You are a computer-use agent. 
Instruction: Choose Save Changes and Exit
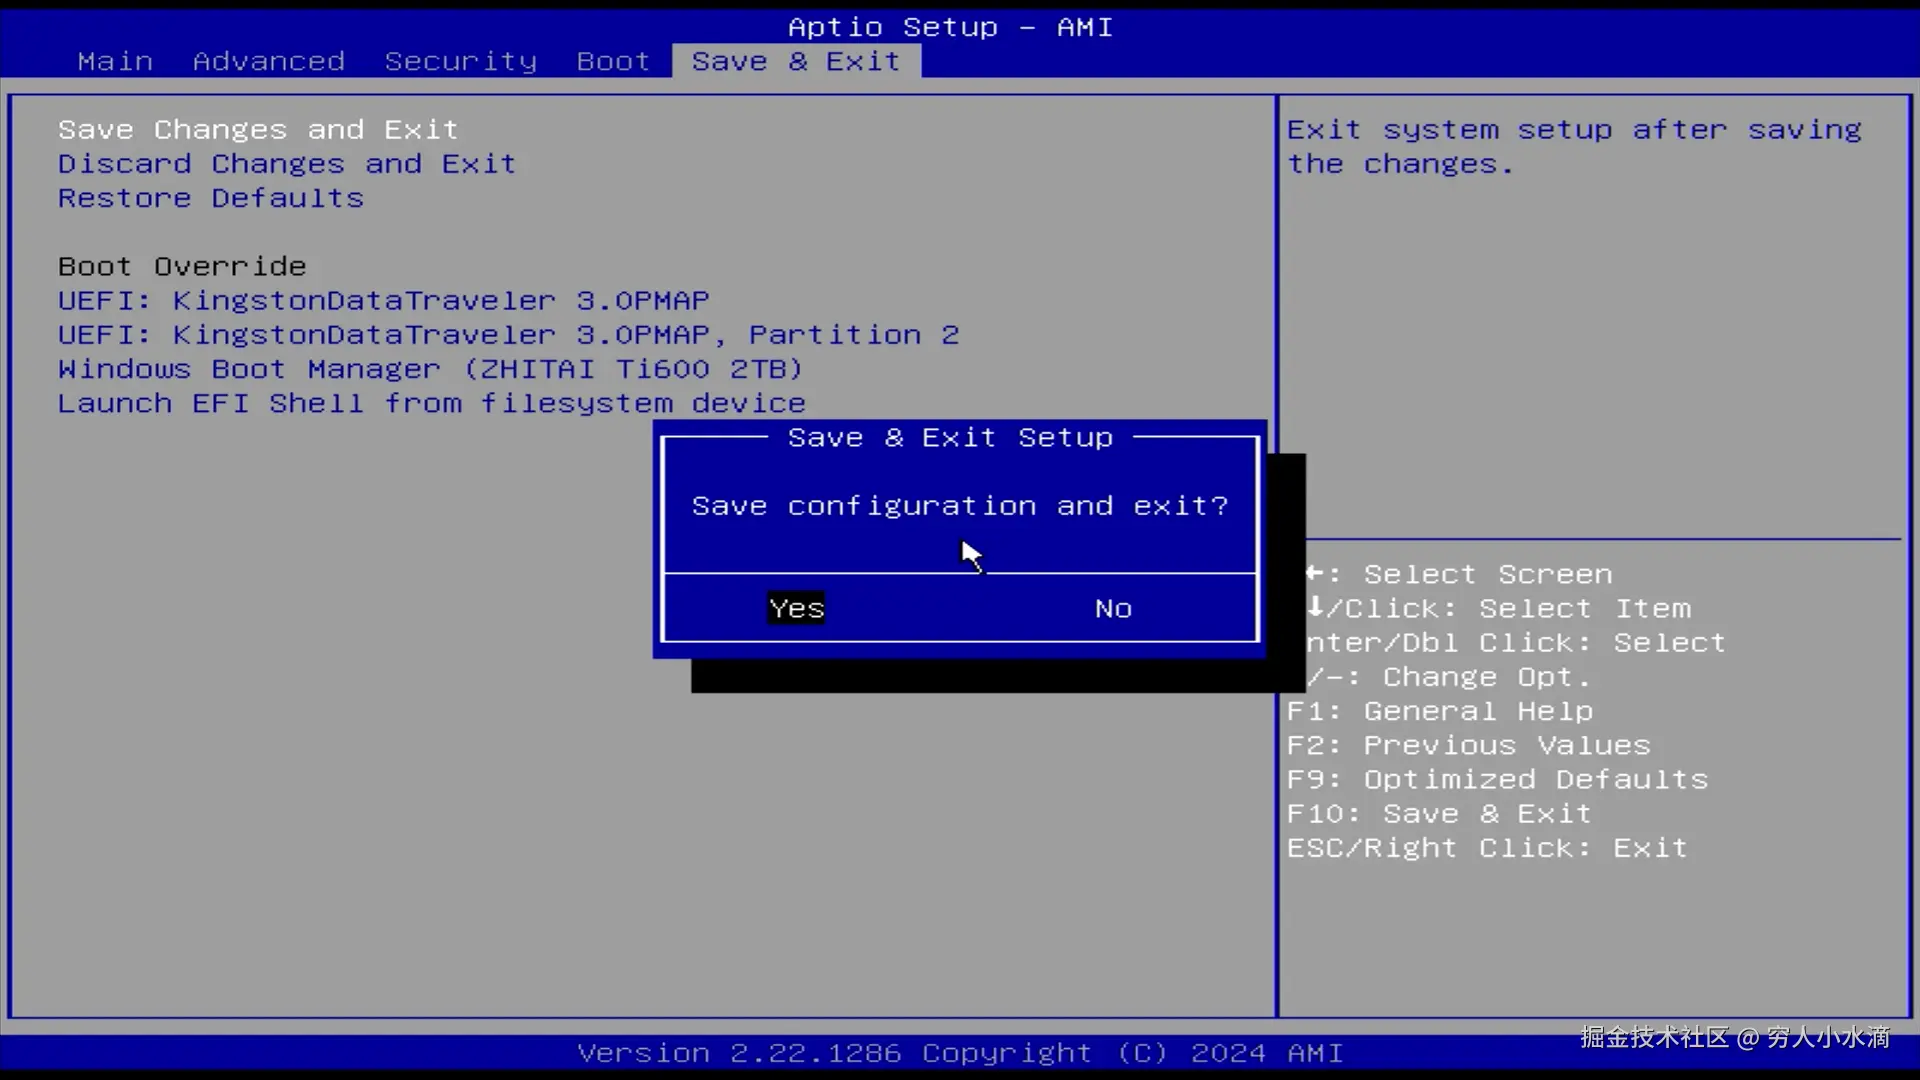(x=257, y=130)
